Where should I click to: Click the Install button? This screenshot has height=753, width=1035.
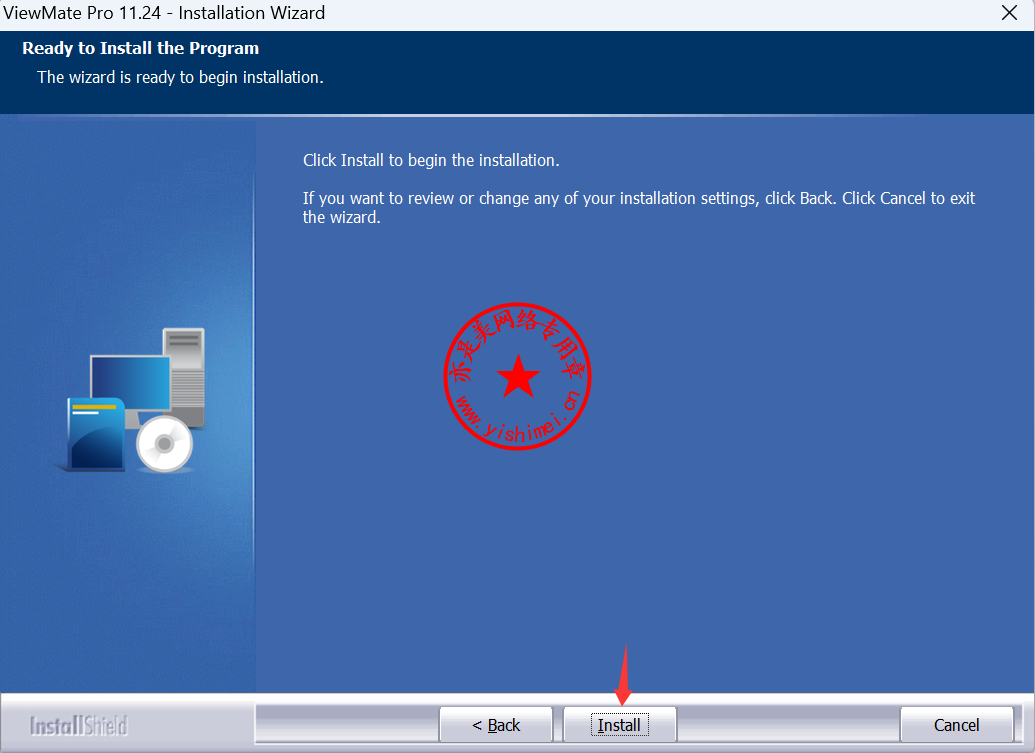click(x=619, y=725)
